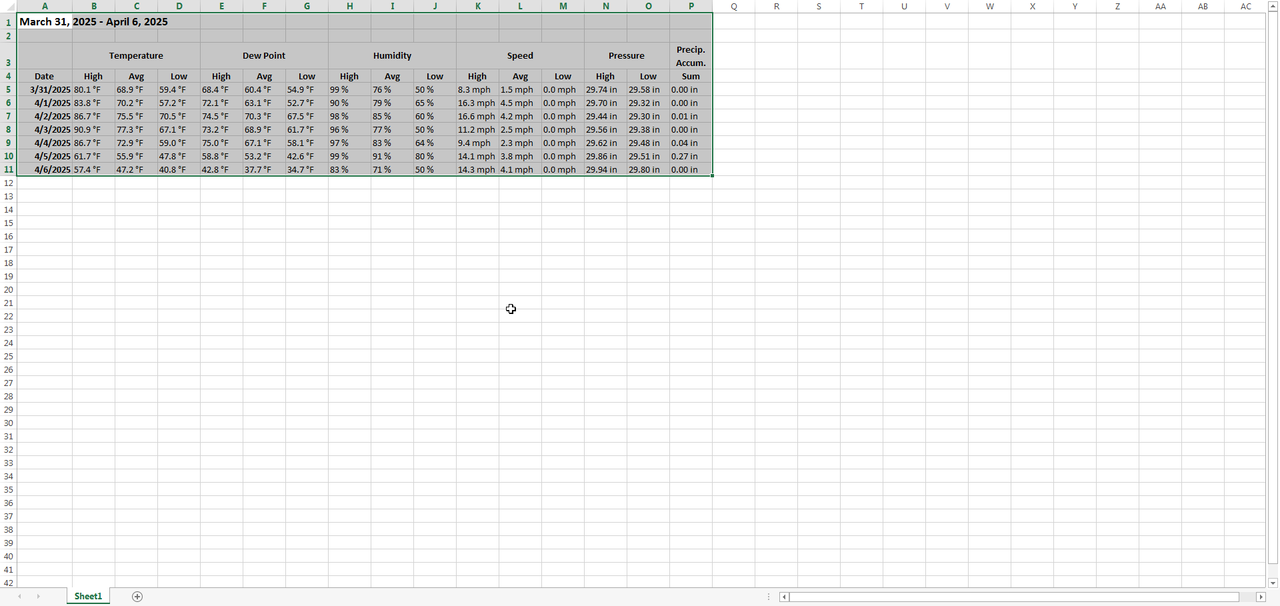The image size is (1280, 606).
Task: Add a new sheet with the plus button
Action: (x=137, y=596)
